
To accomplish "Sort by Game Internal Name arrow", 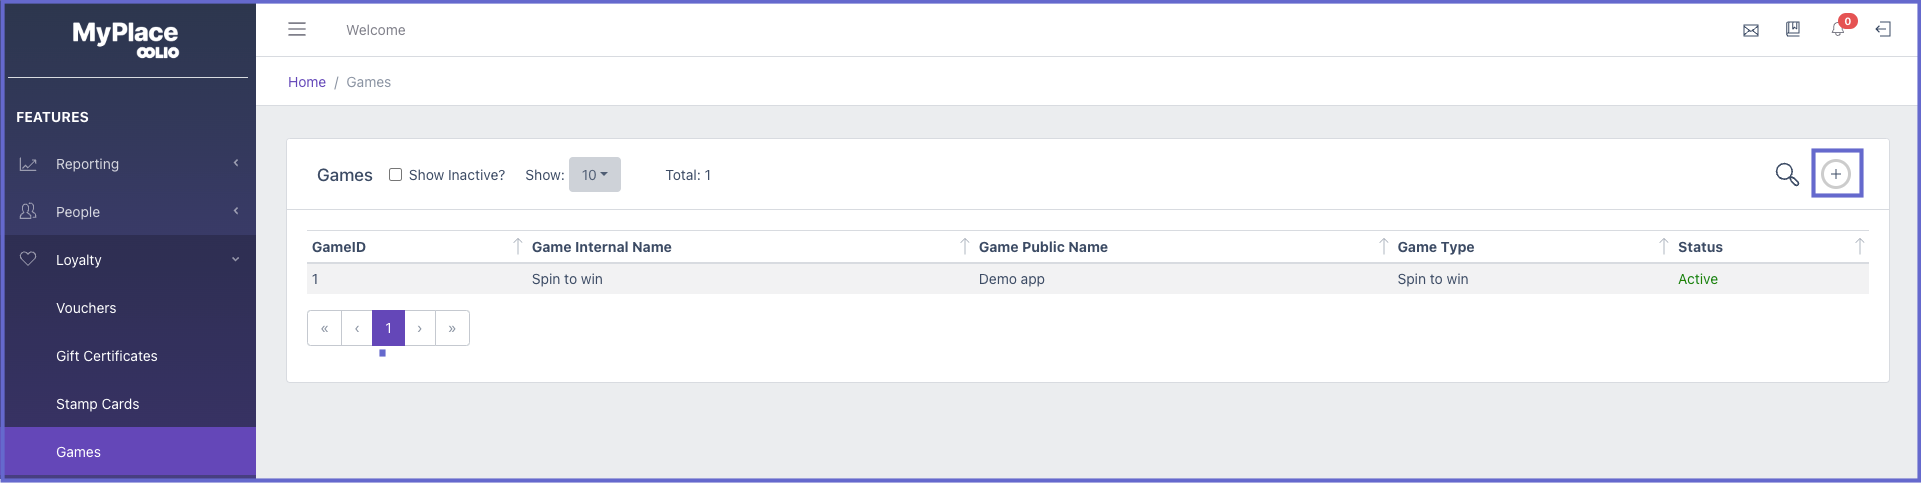I will [x=964, y=246].
